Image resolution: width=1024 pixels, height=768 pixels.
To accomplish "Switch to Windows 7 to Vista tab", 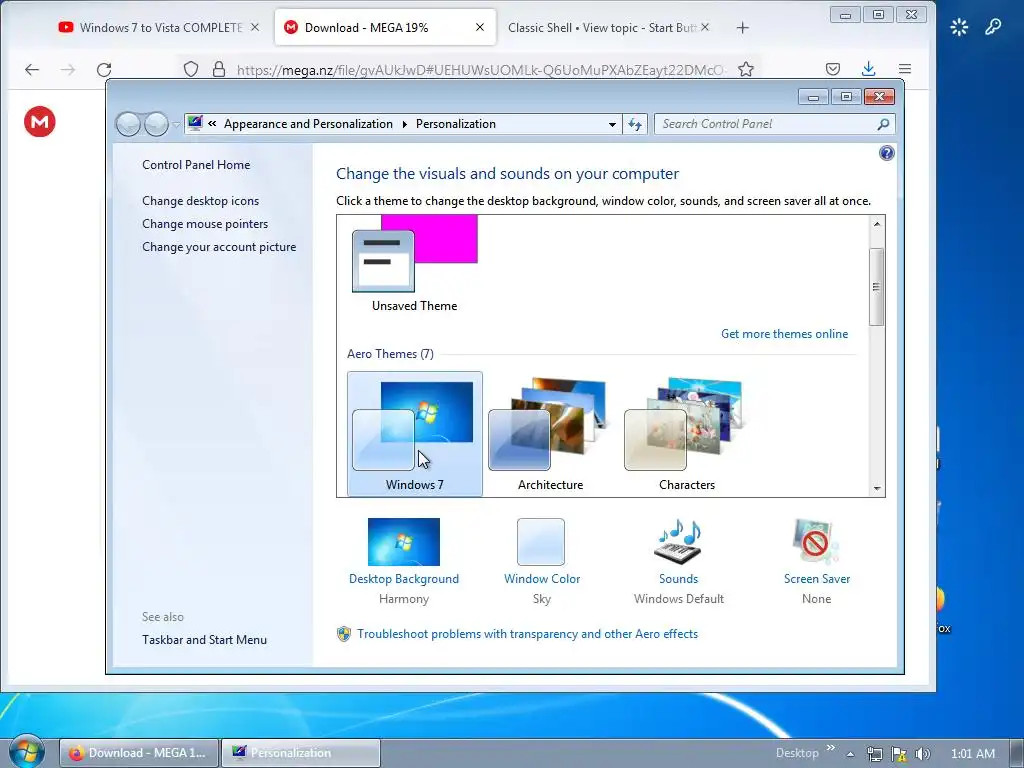I will click(160, 27).
